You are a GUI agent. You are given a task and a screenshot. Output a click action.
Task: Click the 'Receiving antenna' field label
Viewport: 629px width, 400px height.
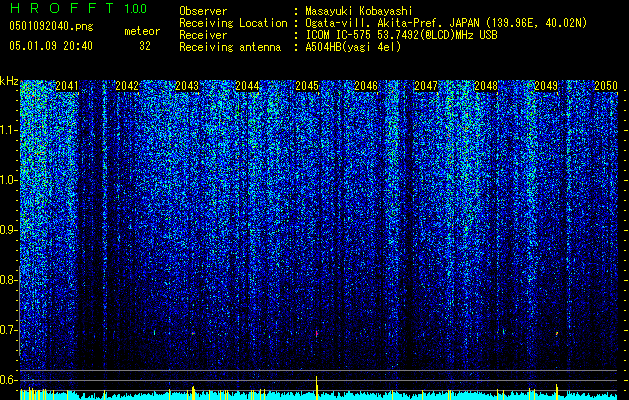coord(230,47)
